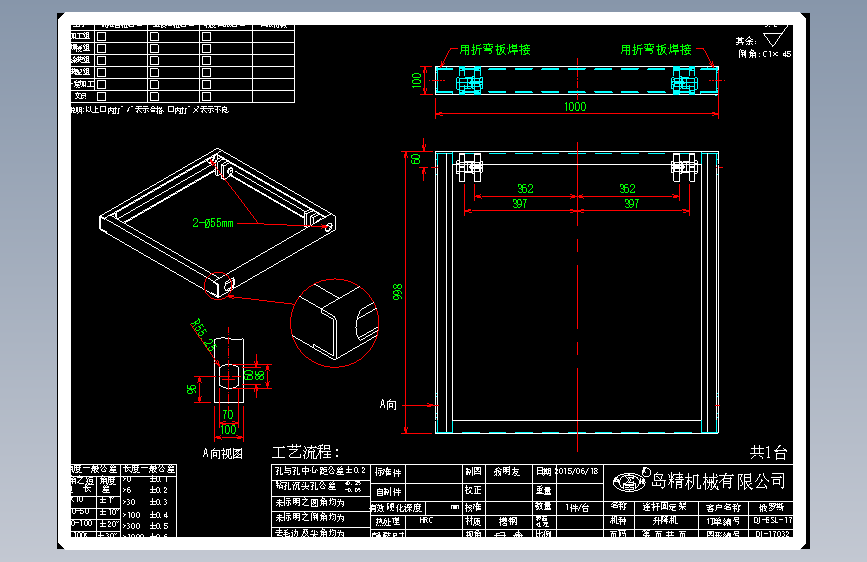Screen dimensions: 867x562
Task: Click the '孔与孔中心距公差±0.2' note
Action: click(x=321, y=471)
